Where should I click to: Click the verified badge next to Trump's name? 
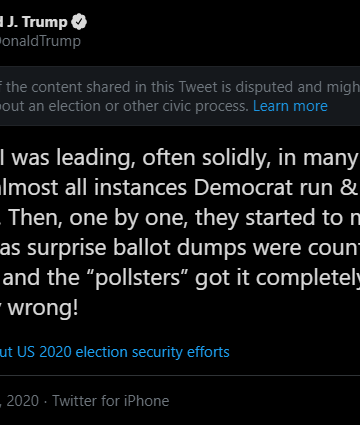click(79, 22)
